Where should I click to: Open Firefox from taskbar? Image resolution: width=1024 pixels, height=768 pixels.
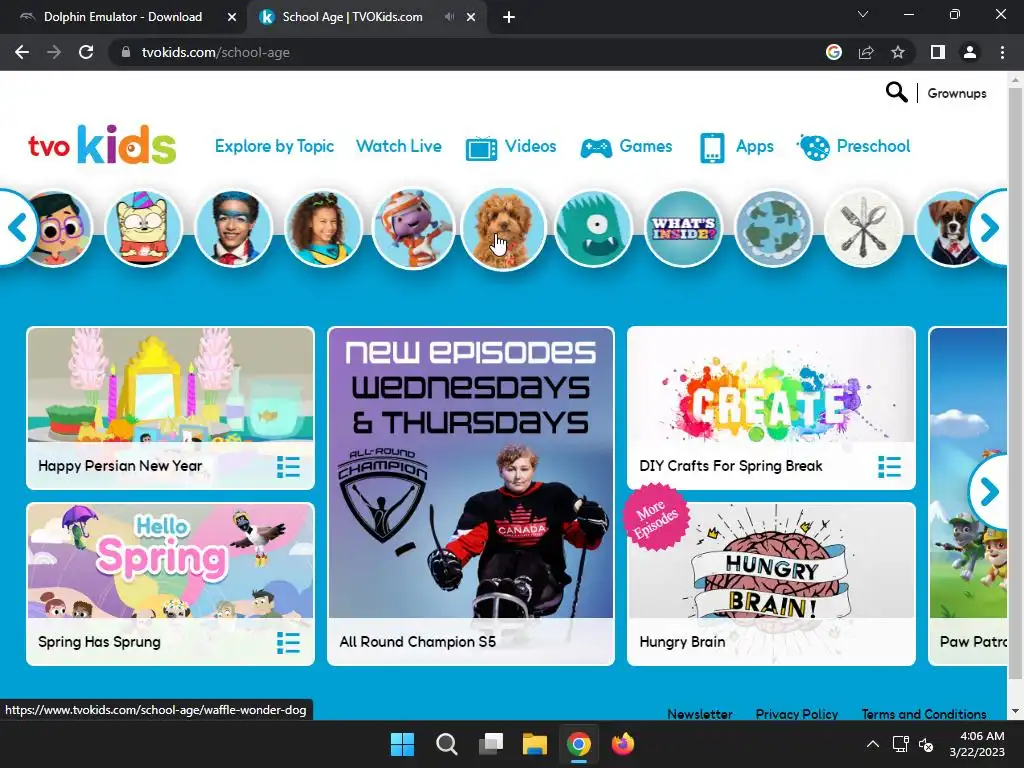pos(623,744)
